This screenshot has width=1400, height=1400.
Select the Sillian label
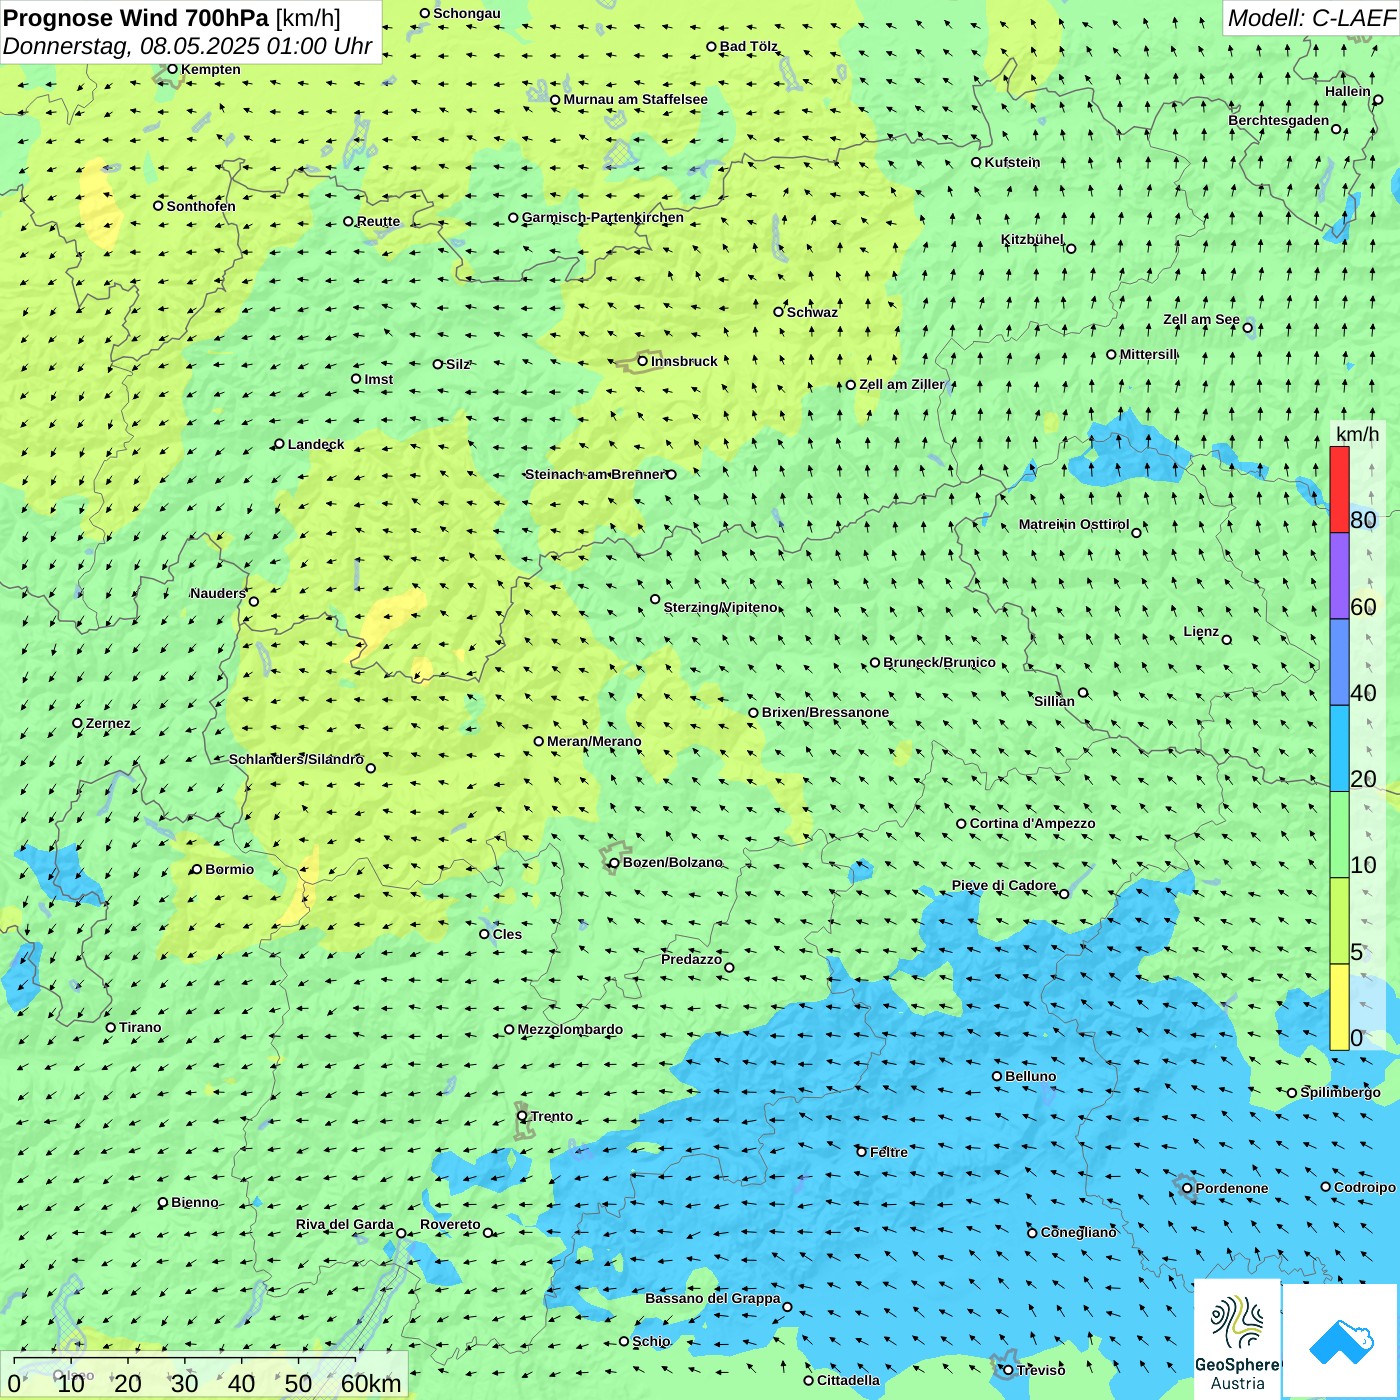[x=1054, y=701]
